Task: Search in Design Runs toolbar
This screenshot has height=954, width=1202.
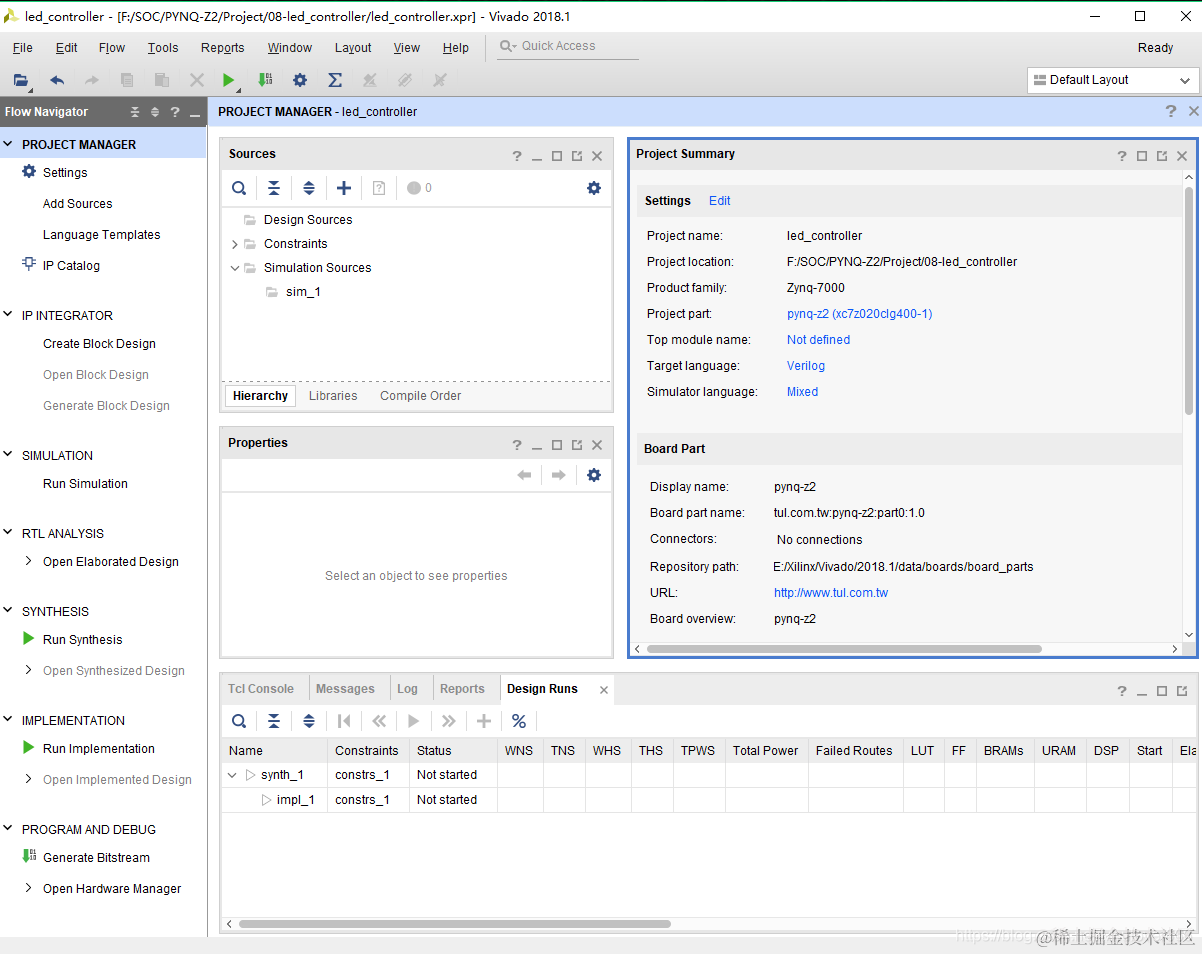Action: (x=239, y=721)
